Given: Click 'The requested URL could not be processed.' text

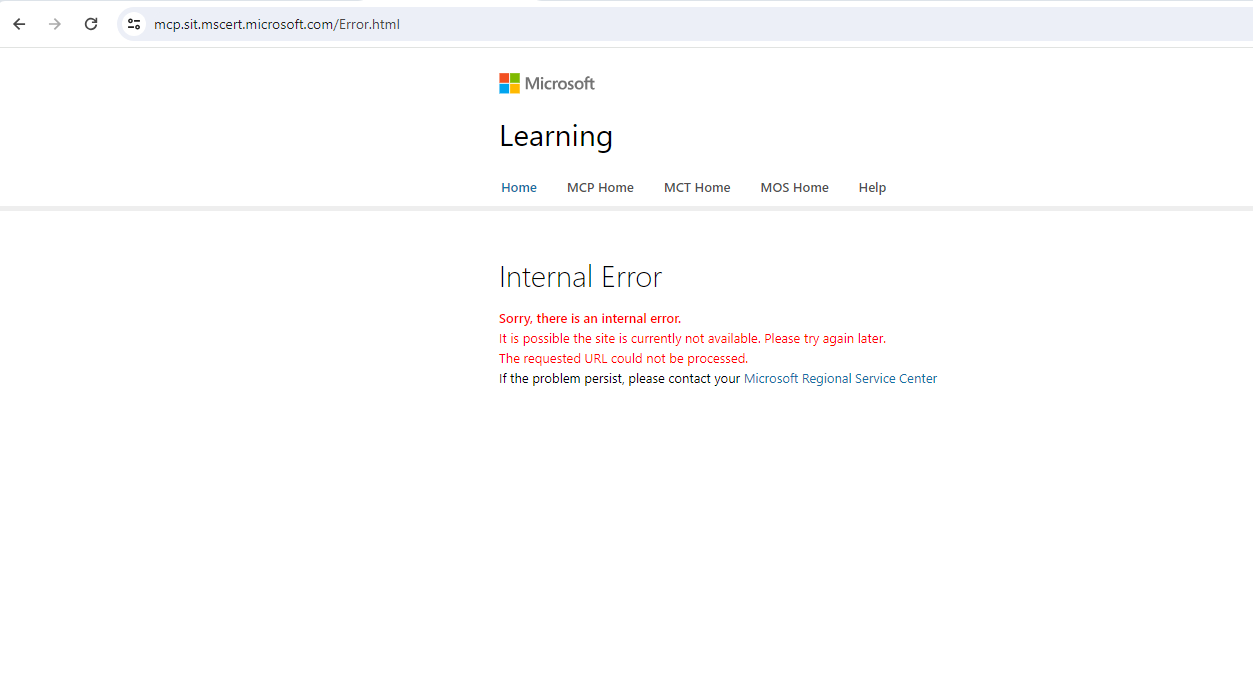Looking at the screenshot, I should click(x=623, y=359).
